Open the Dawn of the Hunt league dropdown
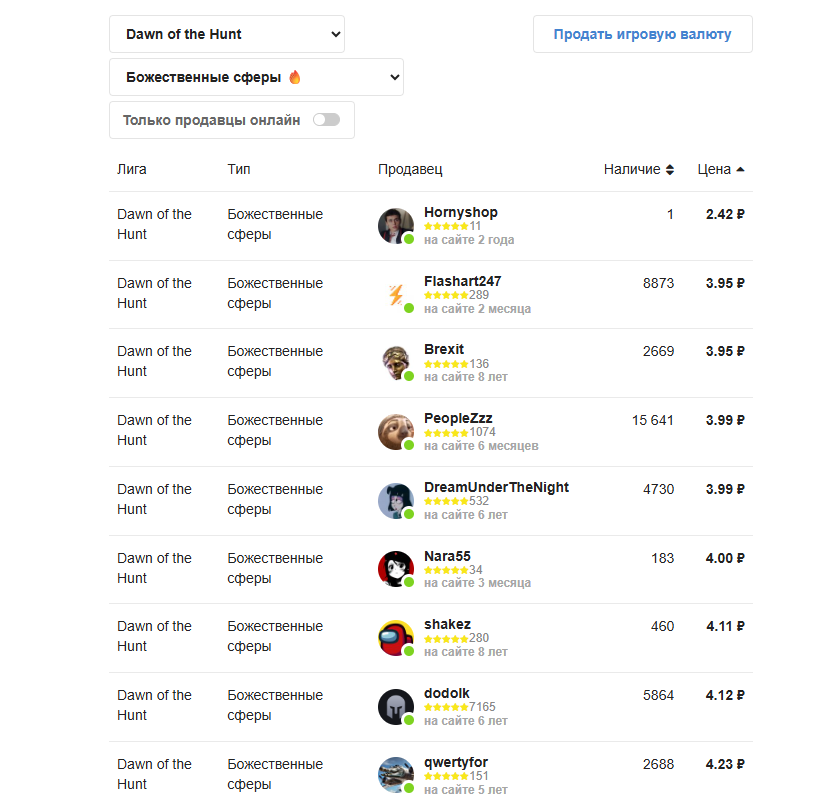 point(227,34)
